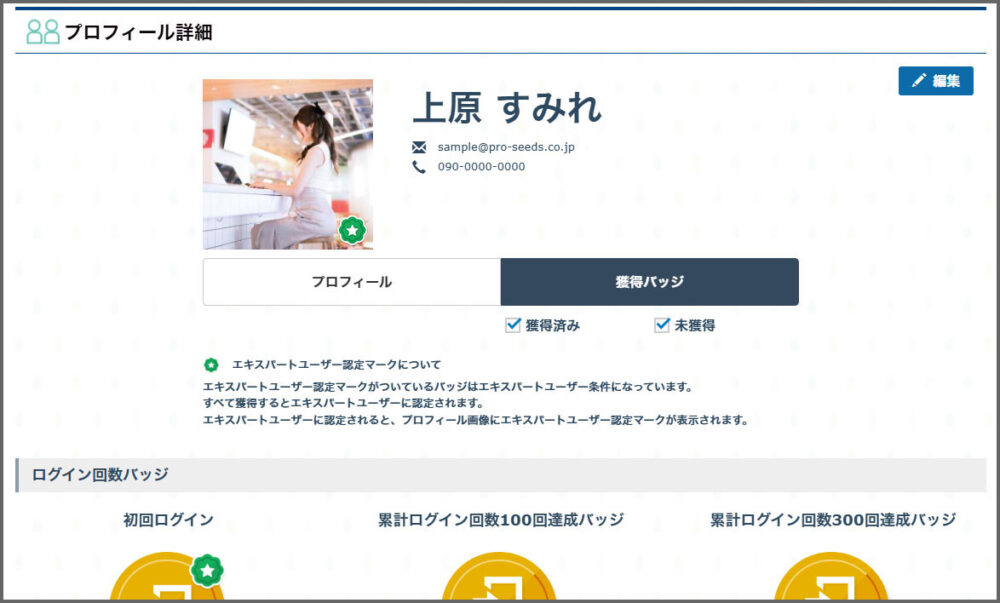Click the green star beside エキスパートユーザー認定マークについて
Viewport: 1000px width, 603px height.
[211, 365]
